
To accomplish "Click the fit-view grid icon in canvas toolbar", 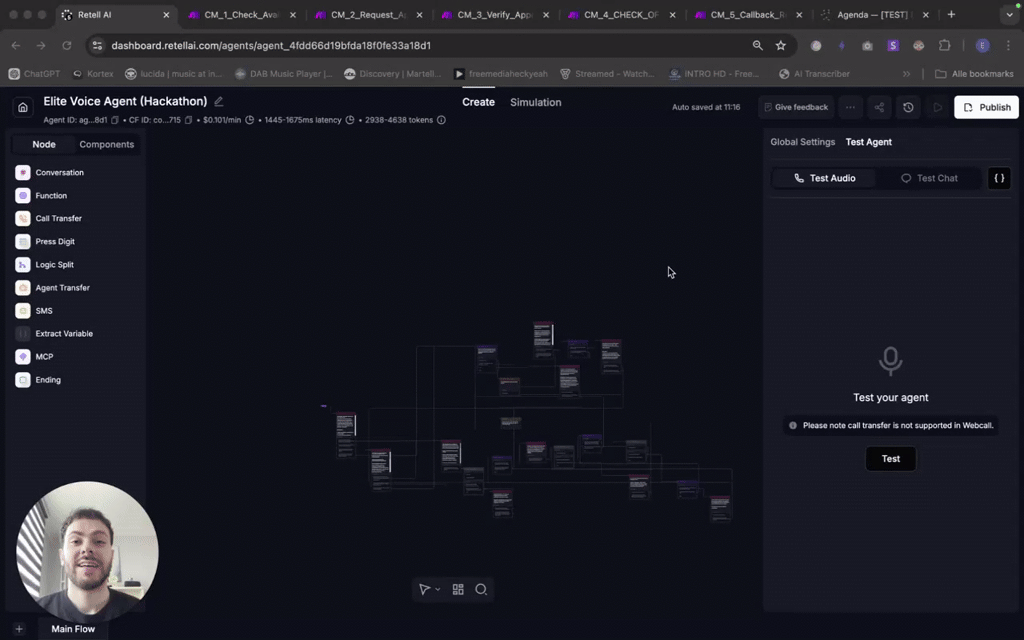I will (x=457, y=589).
